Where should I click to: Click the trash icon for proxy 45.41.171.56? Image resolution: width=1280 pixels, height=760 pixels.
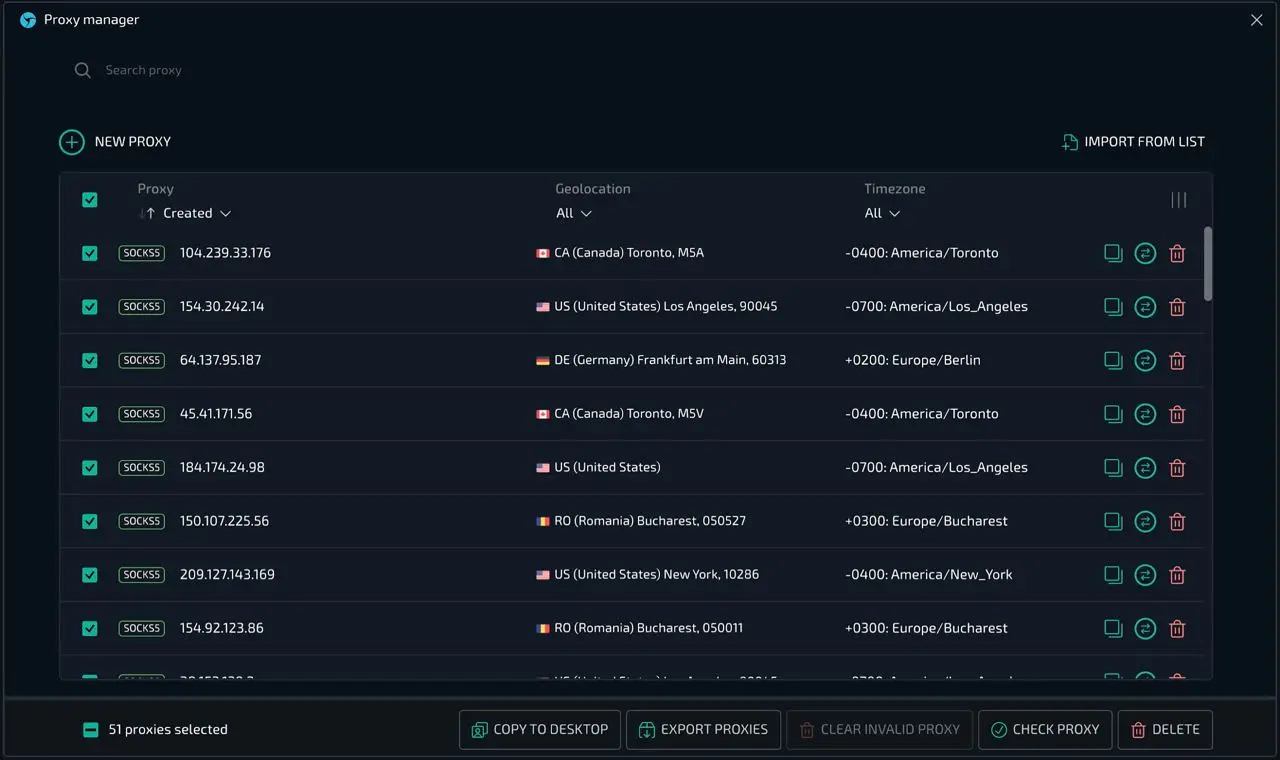[1177, 414]
